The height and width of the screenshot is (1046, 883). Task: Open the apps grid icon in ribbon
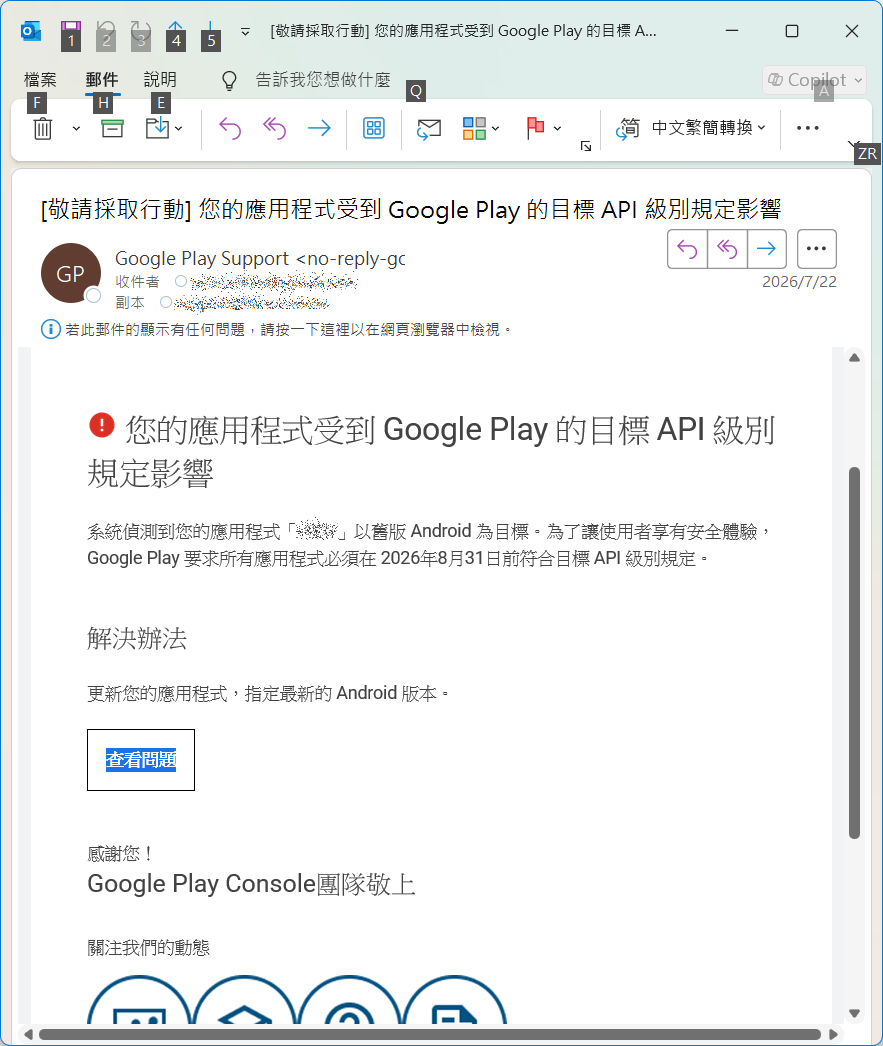coord(373,128)
